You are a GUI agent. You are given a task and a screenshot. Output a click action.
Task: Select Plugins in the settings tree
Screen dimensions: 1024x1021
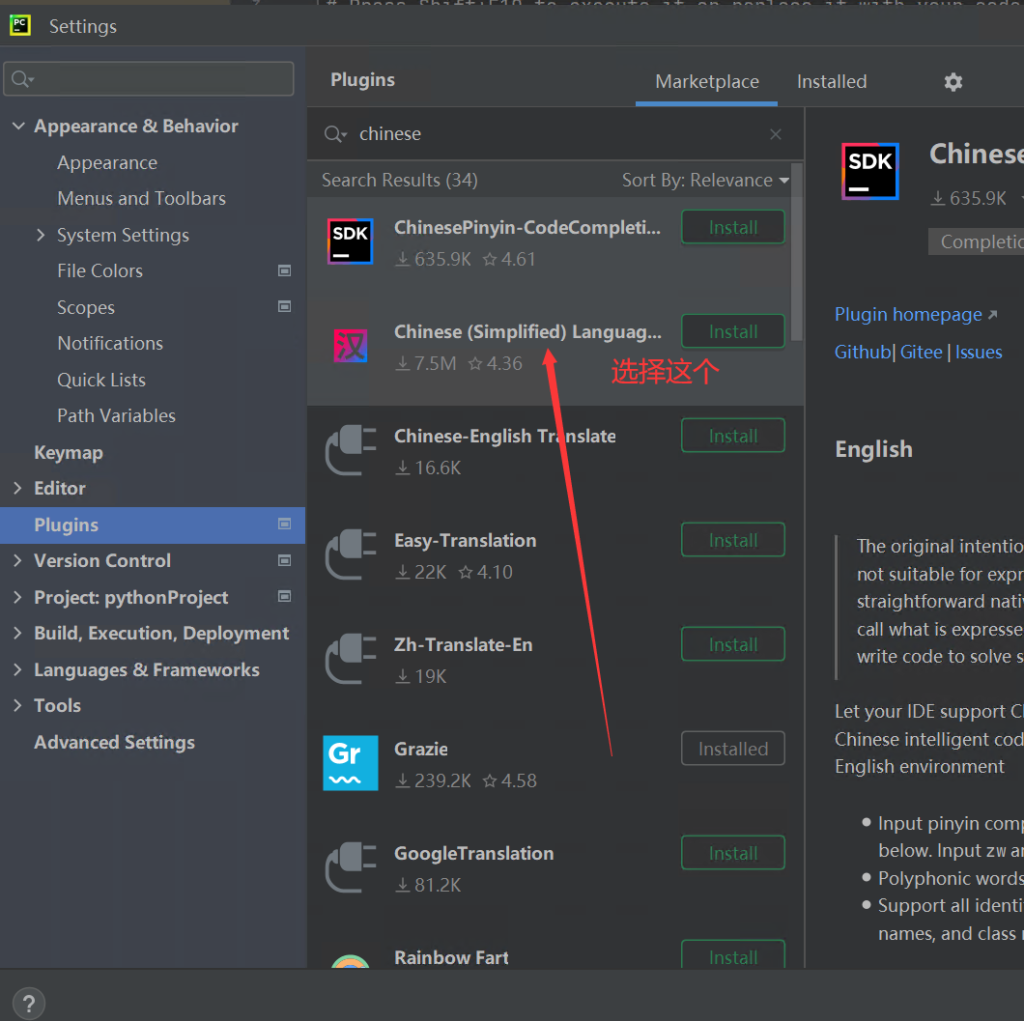click(153, 525)
